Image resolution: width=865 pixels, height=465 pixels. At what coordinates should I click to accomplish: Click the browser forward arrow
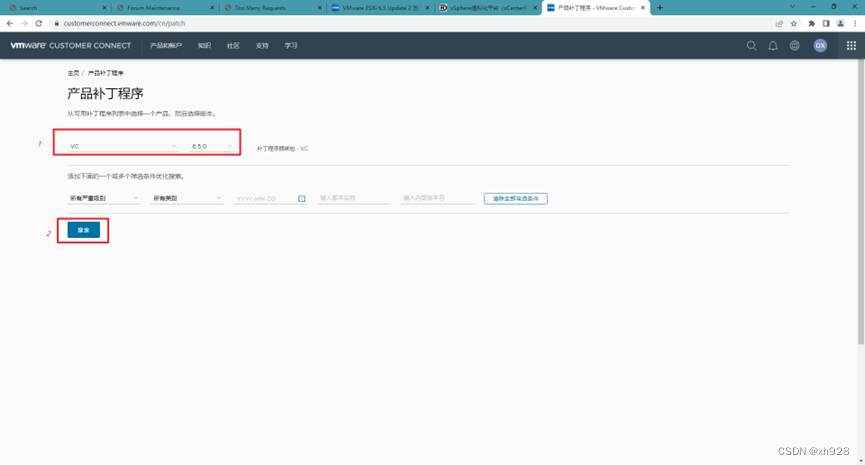tap(24, 23)
